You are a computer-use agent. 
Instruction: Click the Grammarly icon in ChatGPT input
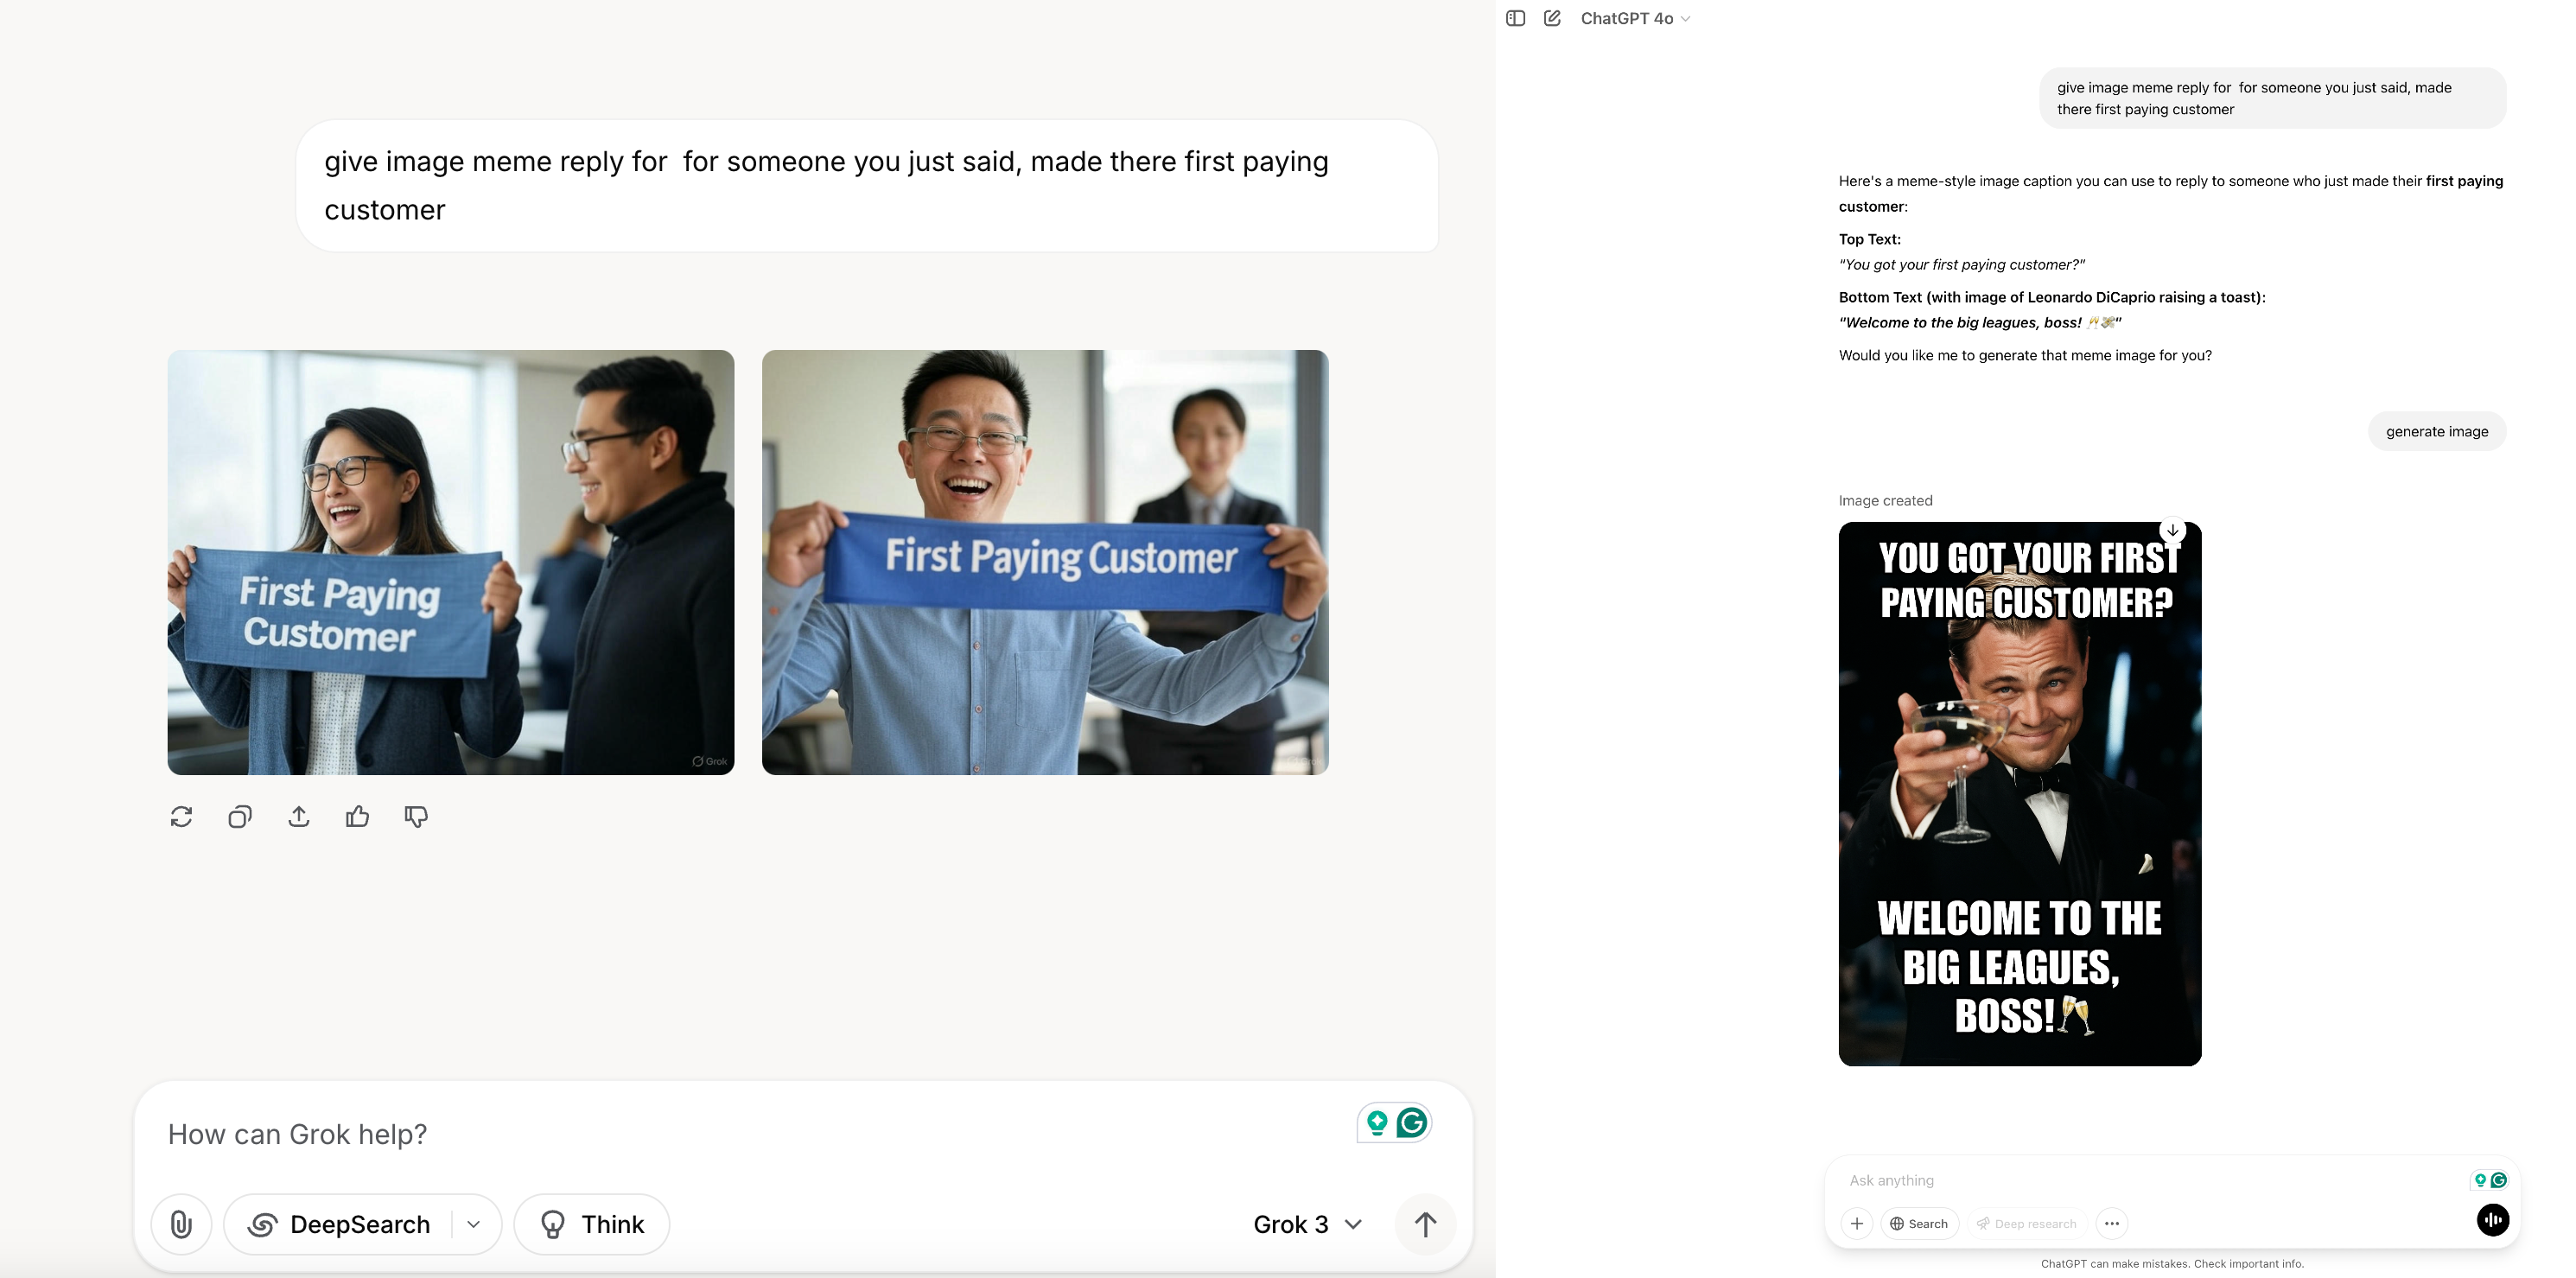point(2499,1180)
